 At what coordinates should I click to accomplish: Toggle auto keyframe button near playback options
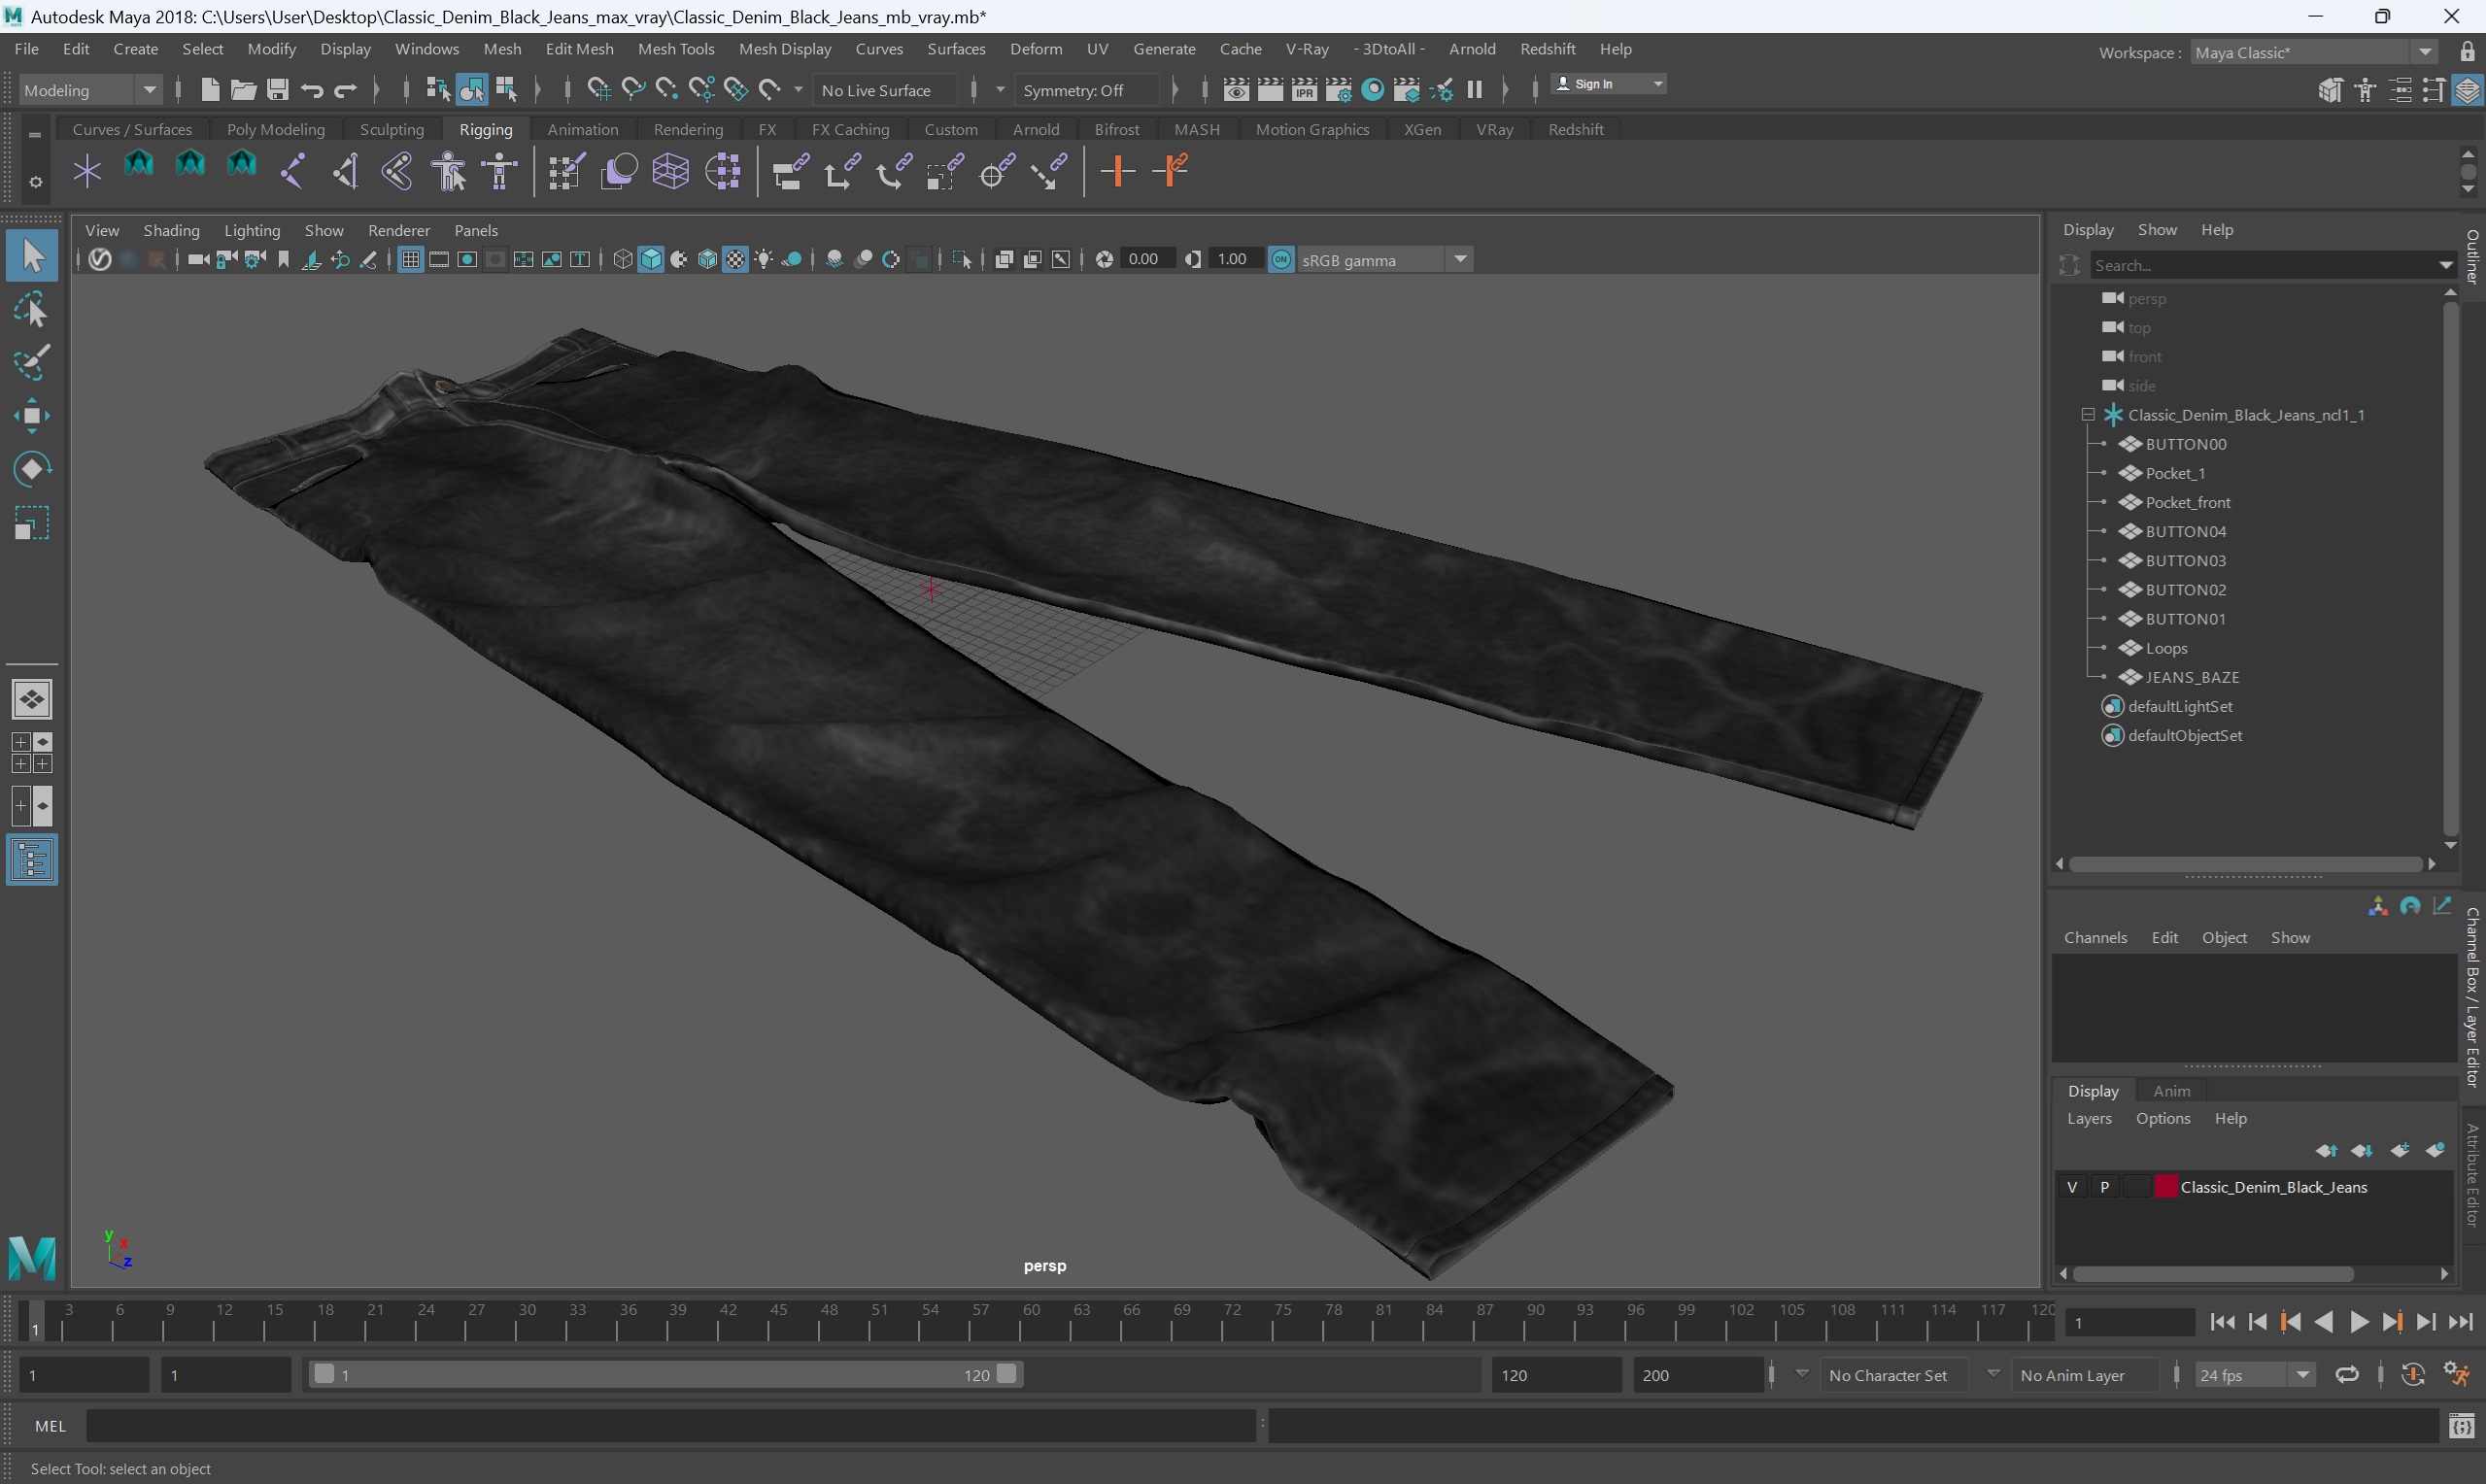pos(2413,1375)
